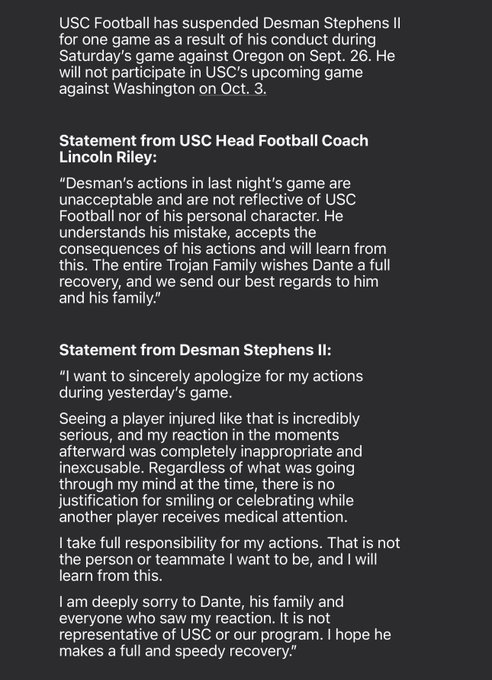The image size is (492, 680).
Task: Click the 'against Washington' text
Action: pos(127,88)
